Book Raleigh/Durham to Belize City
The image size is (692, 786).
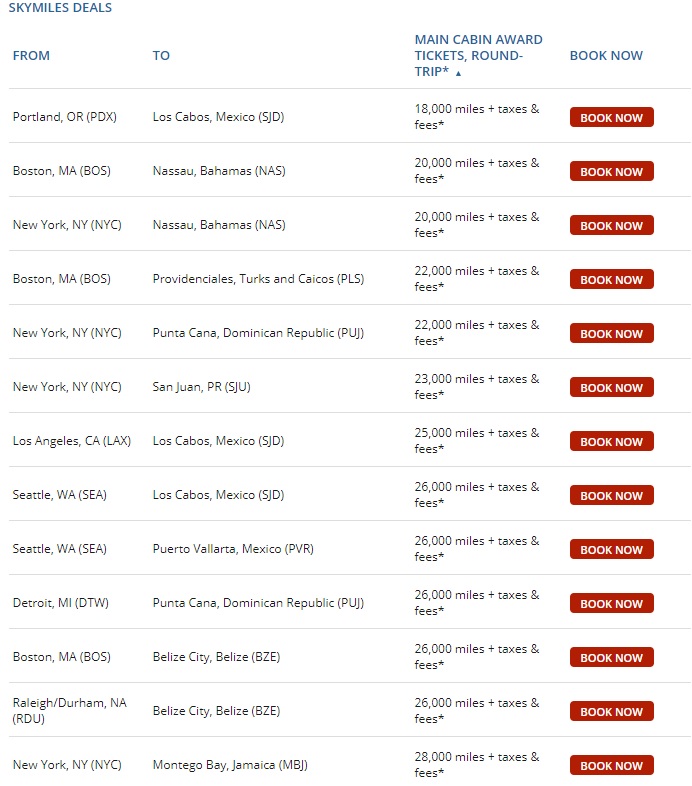pos(611,712)
